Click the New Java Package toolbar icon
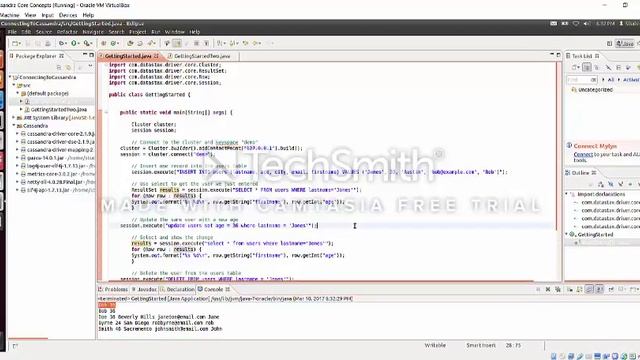Screen dimensions: 640x360 coord(104,43)
